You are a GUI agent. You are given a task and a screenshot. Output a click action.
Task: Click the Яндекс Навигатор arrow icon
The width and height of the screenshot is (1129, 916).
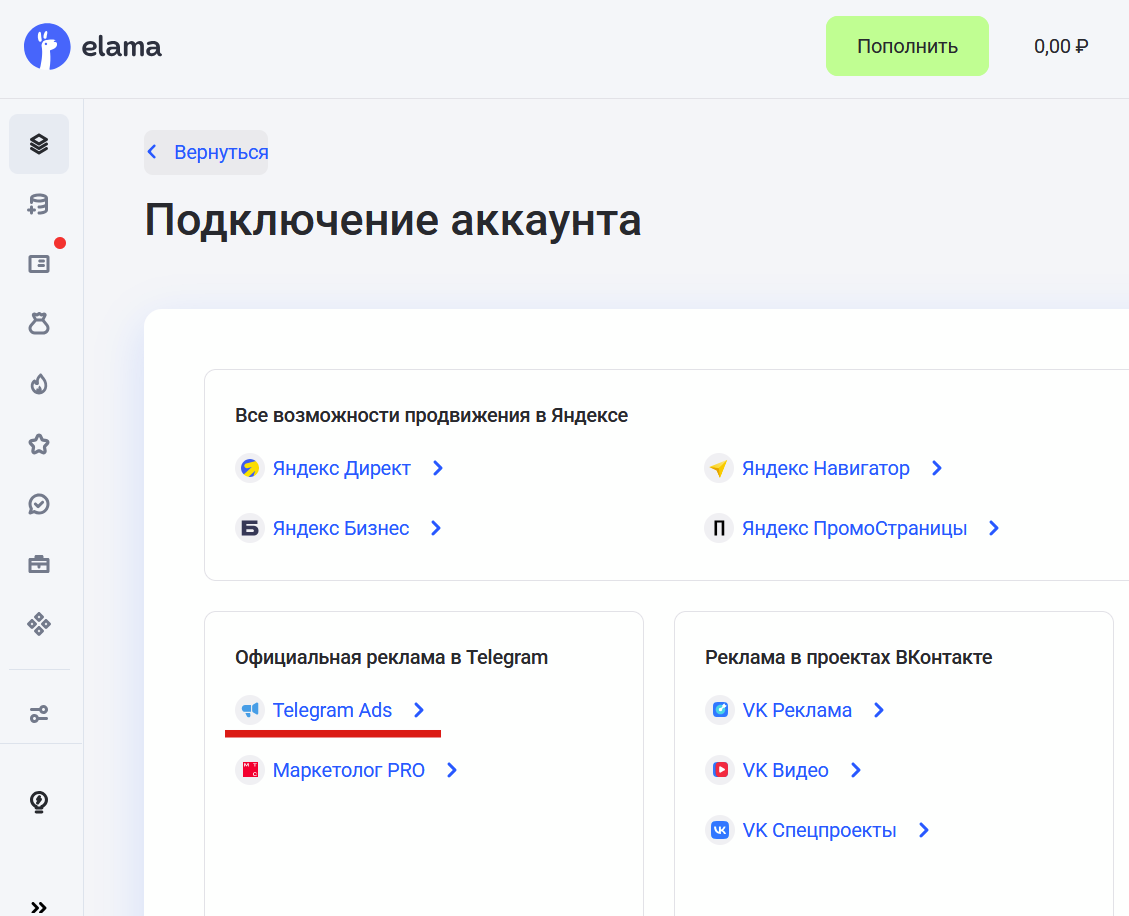[719, 468]
